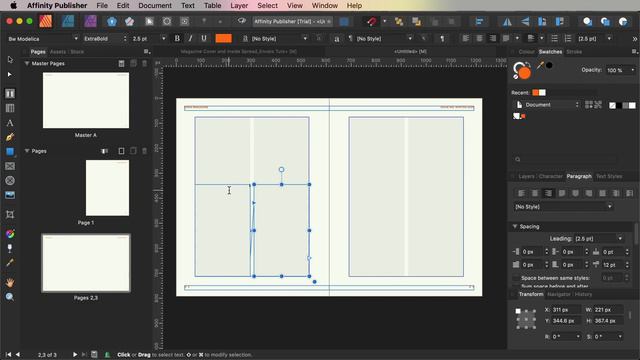Switch to the Publisher persona

46,21
